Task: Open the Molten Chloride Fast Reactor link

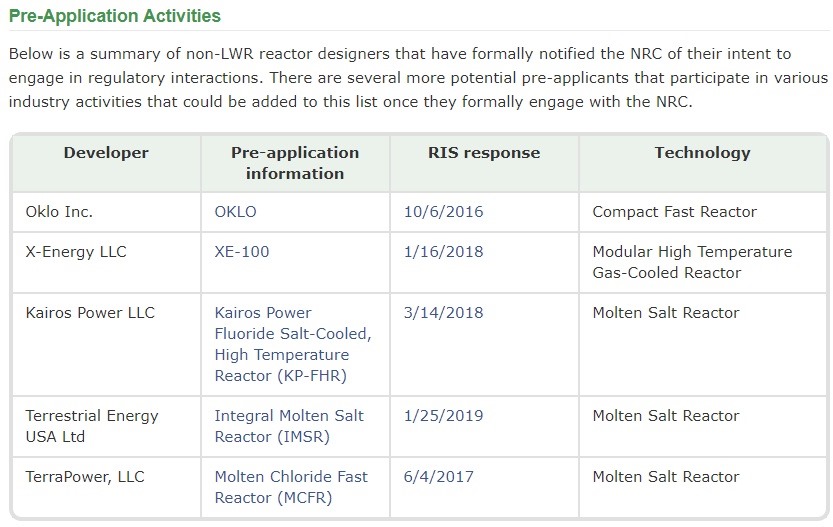Action: [x=291, y=487]
